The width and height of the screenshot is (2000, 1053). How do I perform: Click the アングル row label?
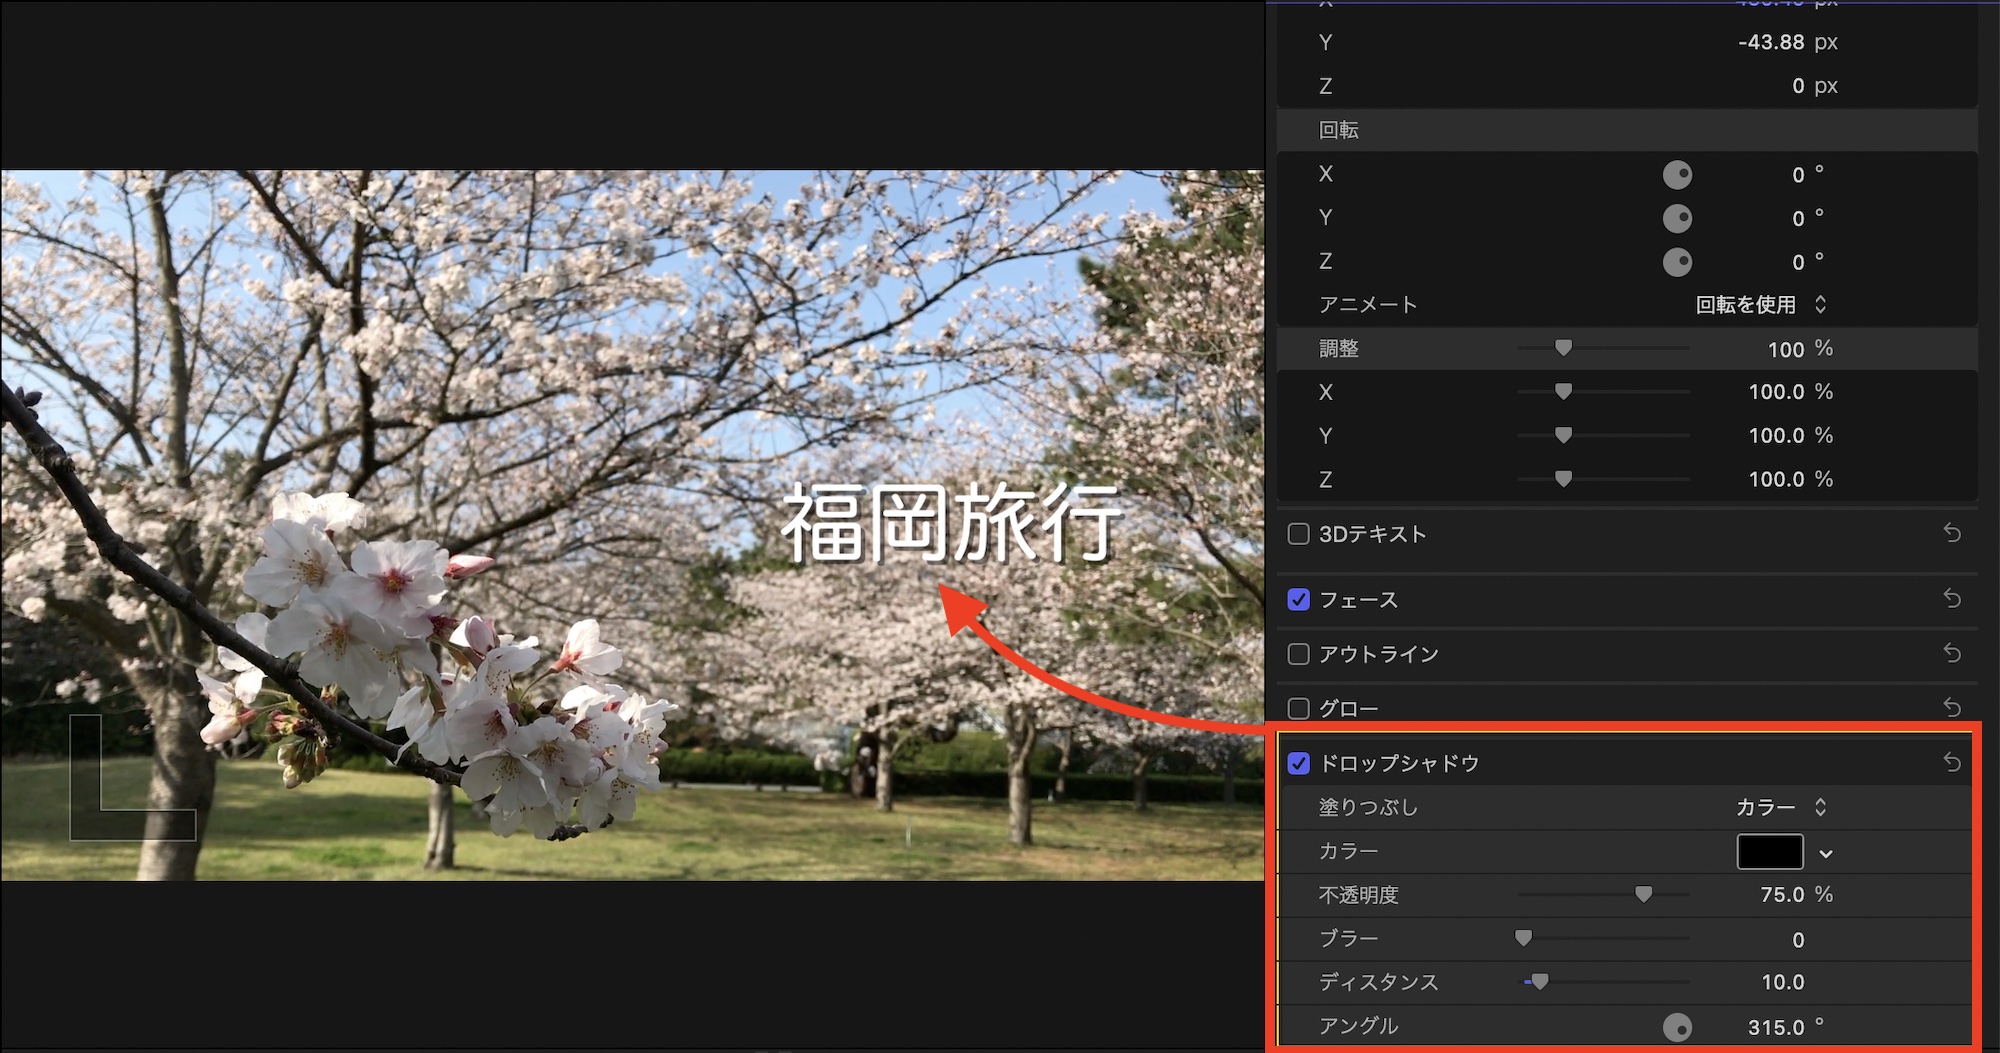click(x=1358, y=1026)
